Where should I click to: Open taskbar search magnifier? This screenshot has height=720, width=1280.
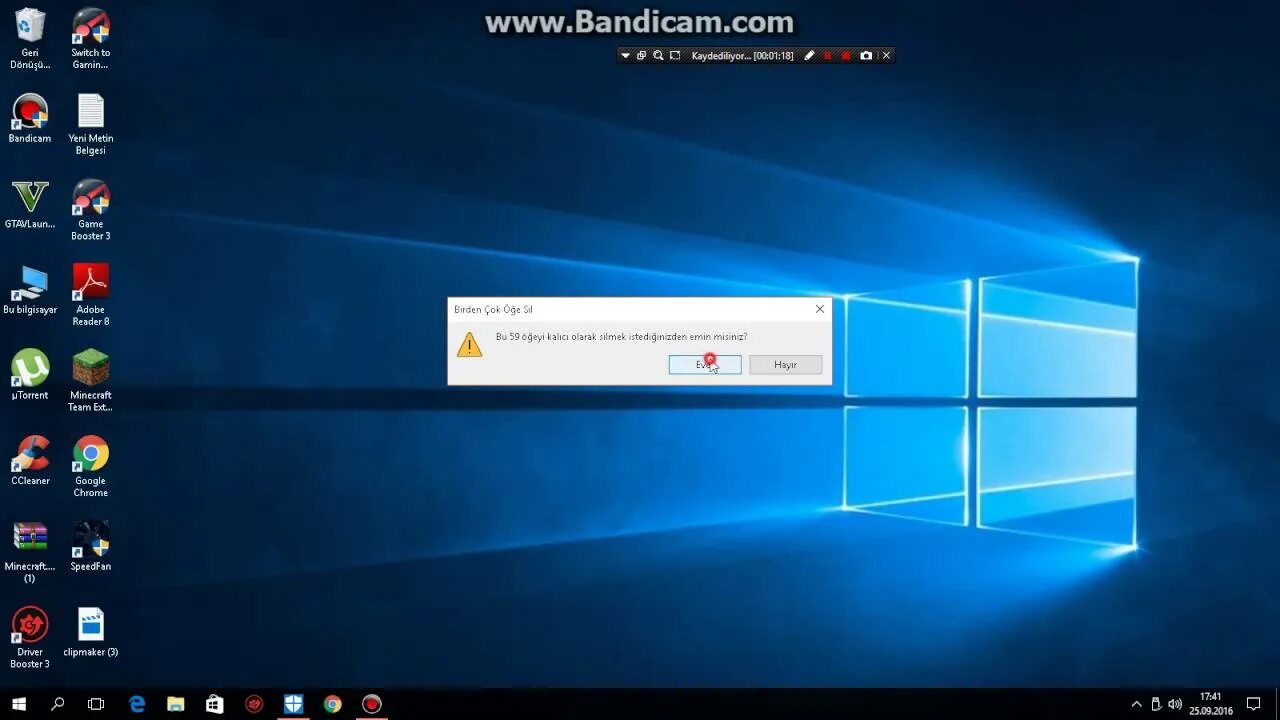click(58, 704)
